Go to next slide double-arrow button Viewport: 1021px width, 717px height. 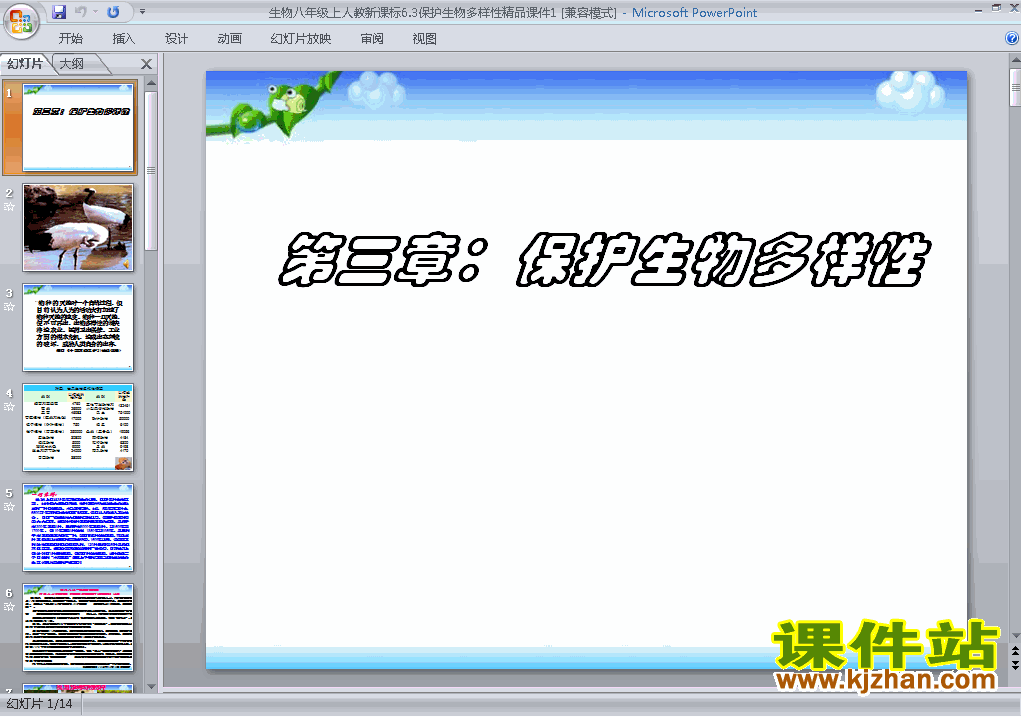point(1015,664)
